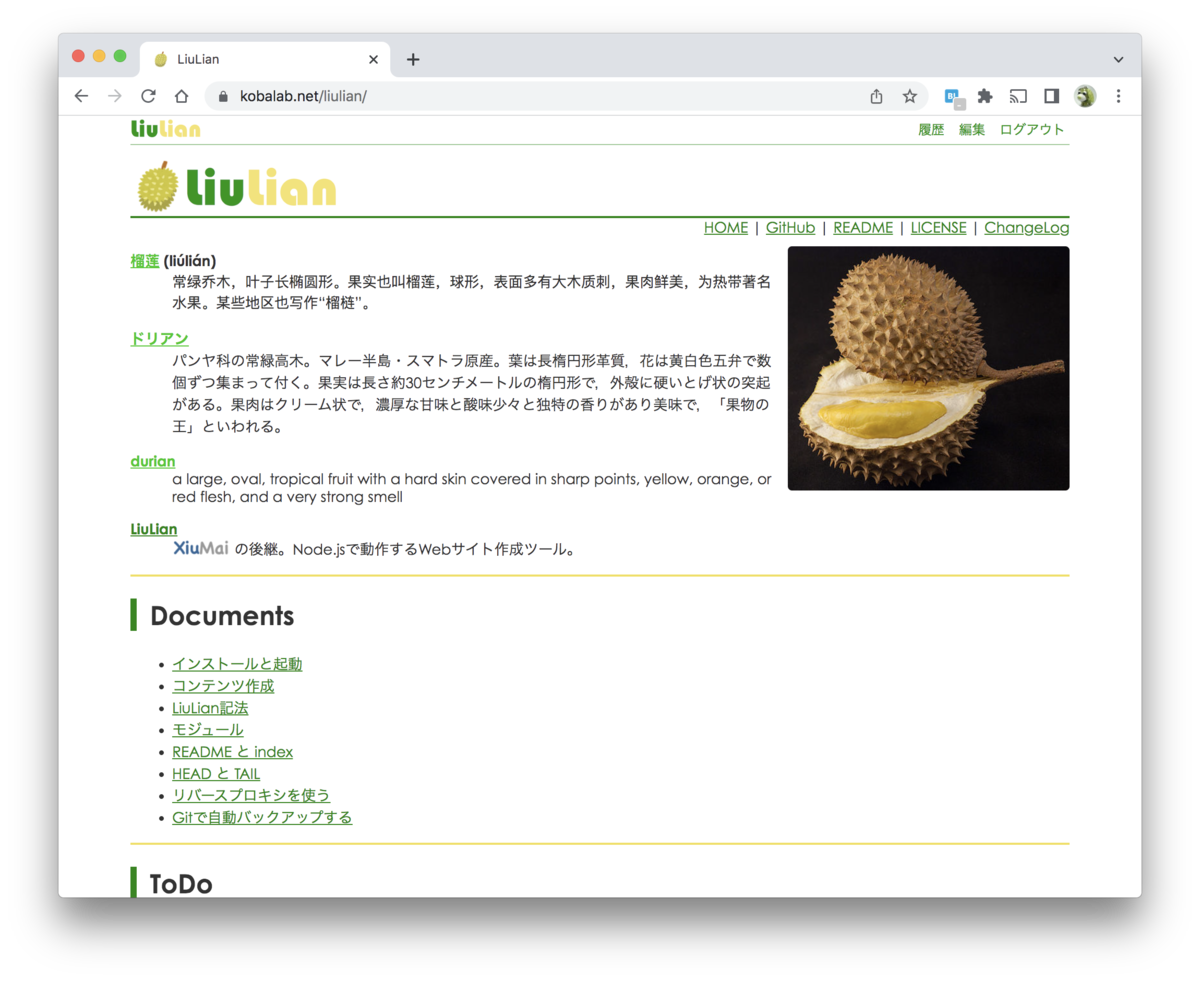
Task: Click the cast media icon
Action: tap(1018, 96)
